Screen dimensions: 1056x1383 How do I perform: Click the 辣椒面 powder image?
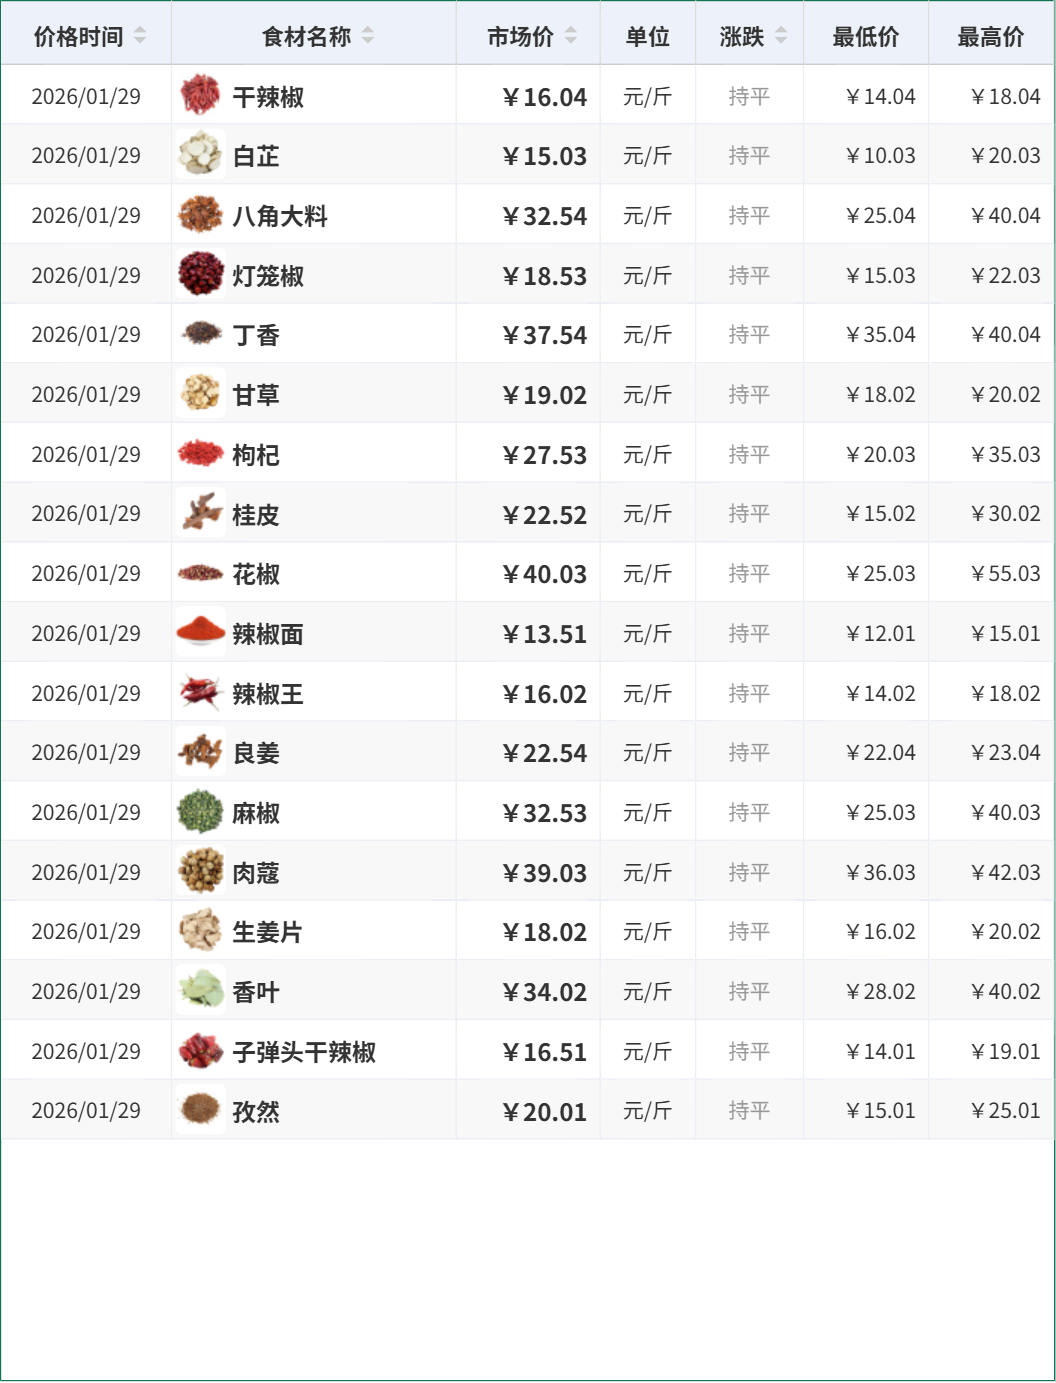[200, 633]
